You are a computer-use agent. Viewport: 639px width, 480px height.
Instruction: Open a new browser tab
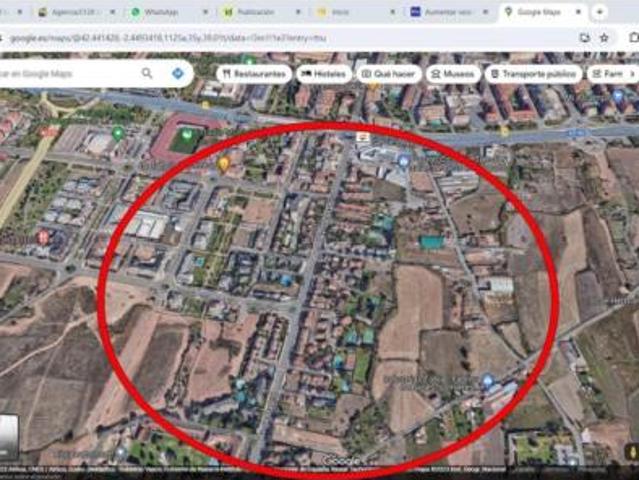[x=599, y=12]
